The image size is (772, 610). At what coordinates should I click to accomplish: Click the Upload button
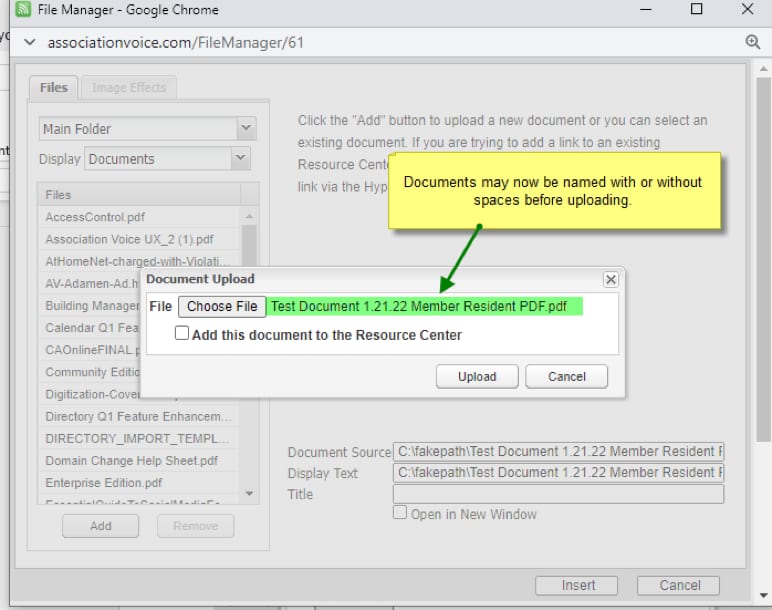point(477,377)
